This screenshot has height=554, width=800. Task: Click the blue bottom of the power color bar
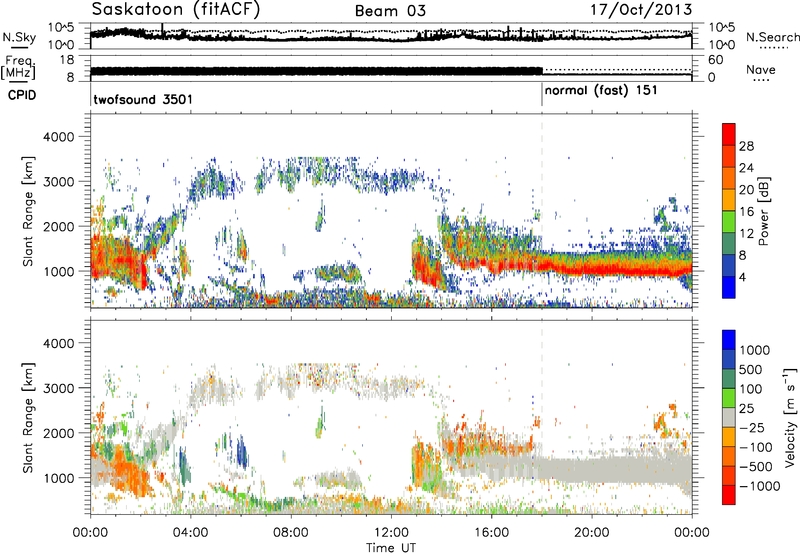(729, 287)
